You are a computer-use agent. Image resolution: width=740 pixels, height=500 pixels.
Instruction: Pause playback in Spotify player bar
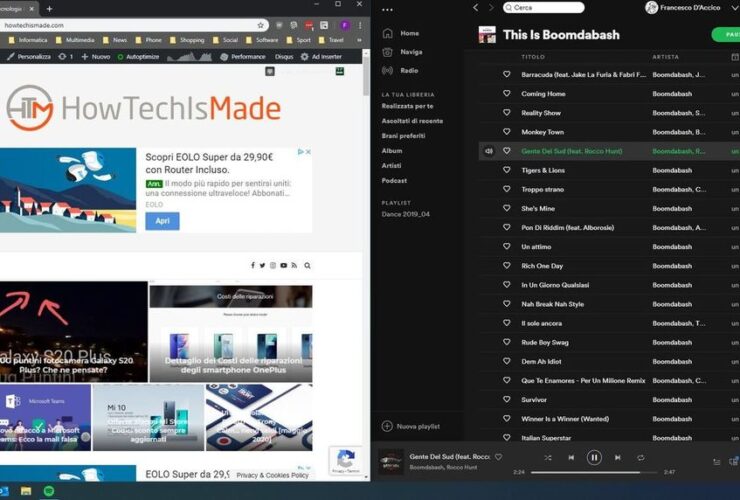594,458
